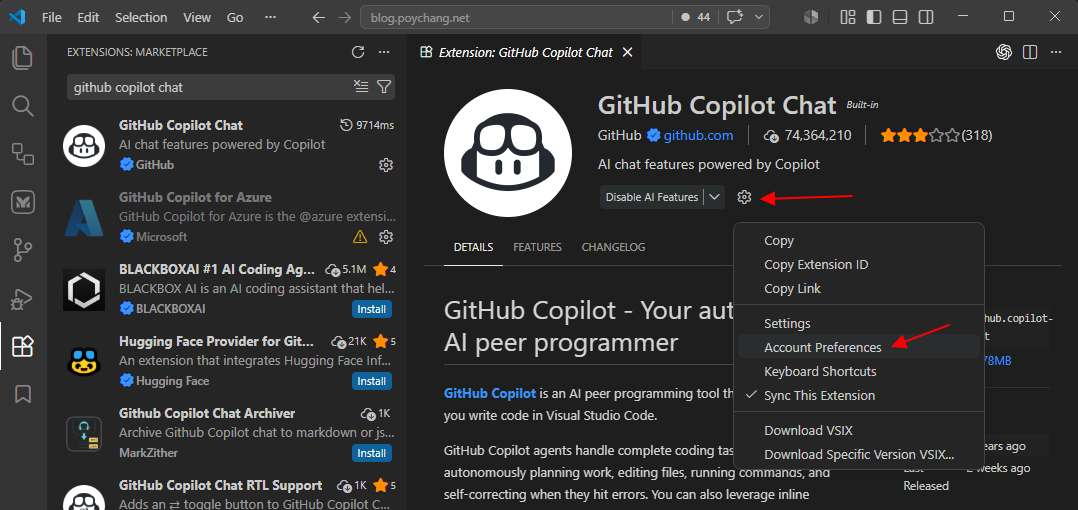Open the overflow menu after Go
Screen dimensions: 1078x510
[x=271, y=18]
